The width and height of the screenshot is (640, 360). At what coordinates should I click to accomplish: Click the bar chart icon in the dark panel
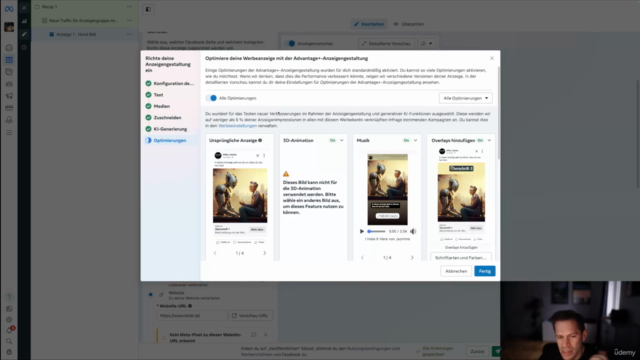coord(24,21)
